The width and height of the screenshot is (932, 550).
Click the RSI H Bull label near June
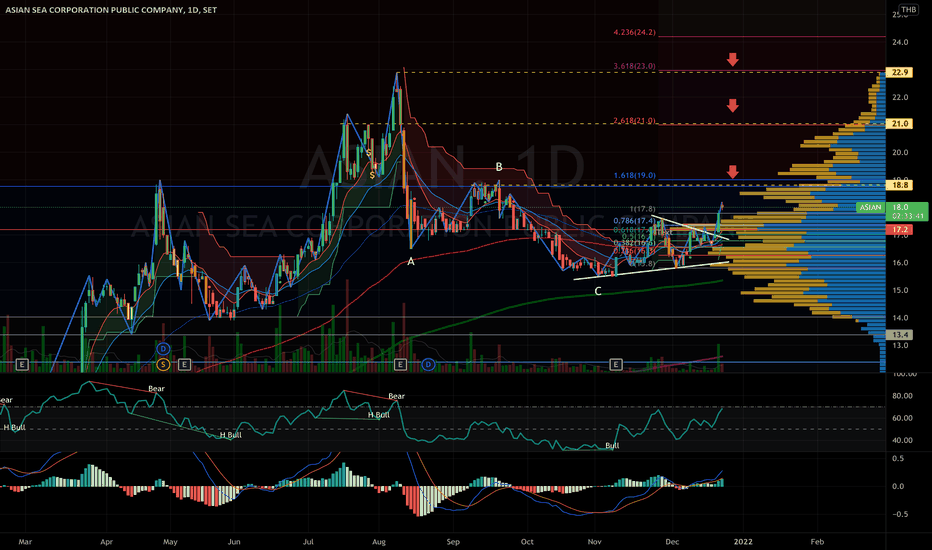coord(231,435)
